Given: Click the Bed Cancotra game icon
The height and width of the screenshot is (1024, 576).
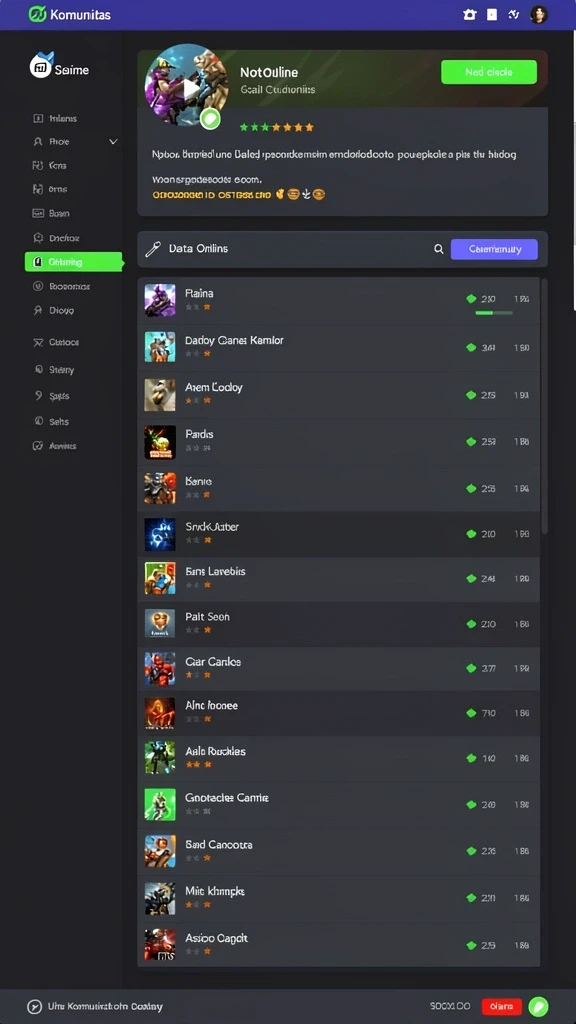Looking at the screenshot, I should tap(160, 851).
